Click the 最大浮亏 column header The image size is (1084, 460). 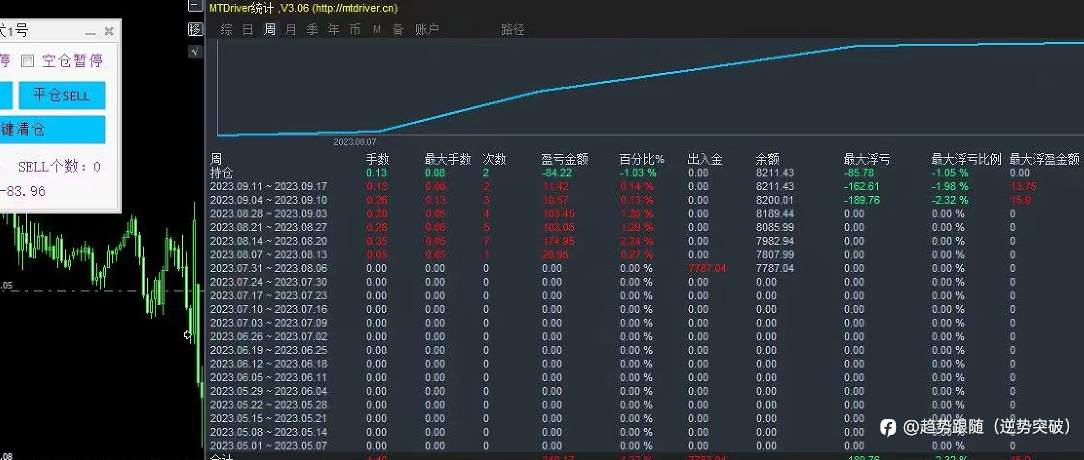point(867,160)
